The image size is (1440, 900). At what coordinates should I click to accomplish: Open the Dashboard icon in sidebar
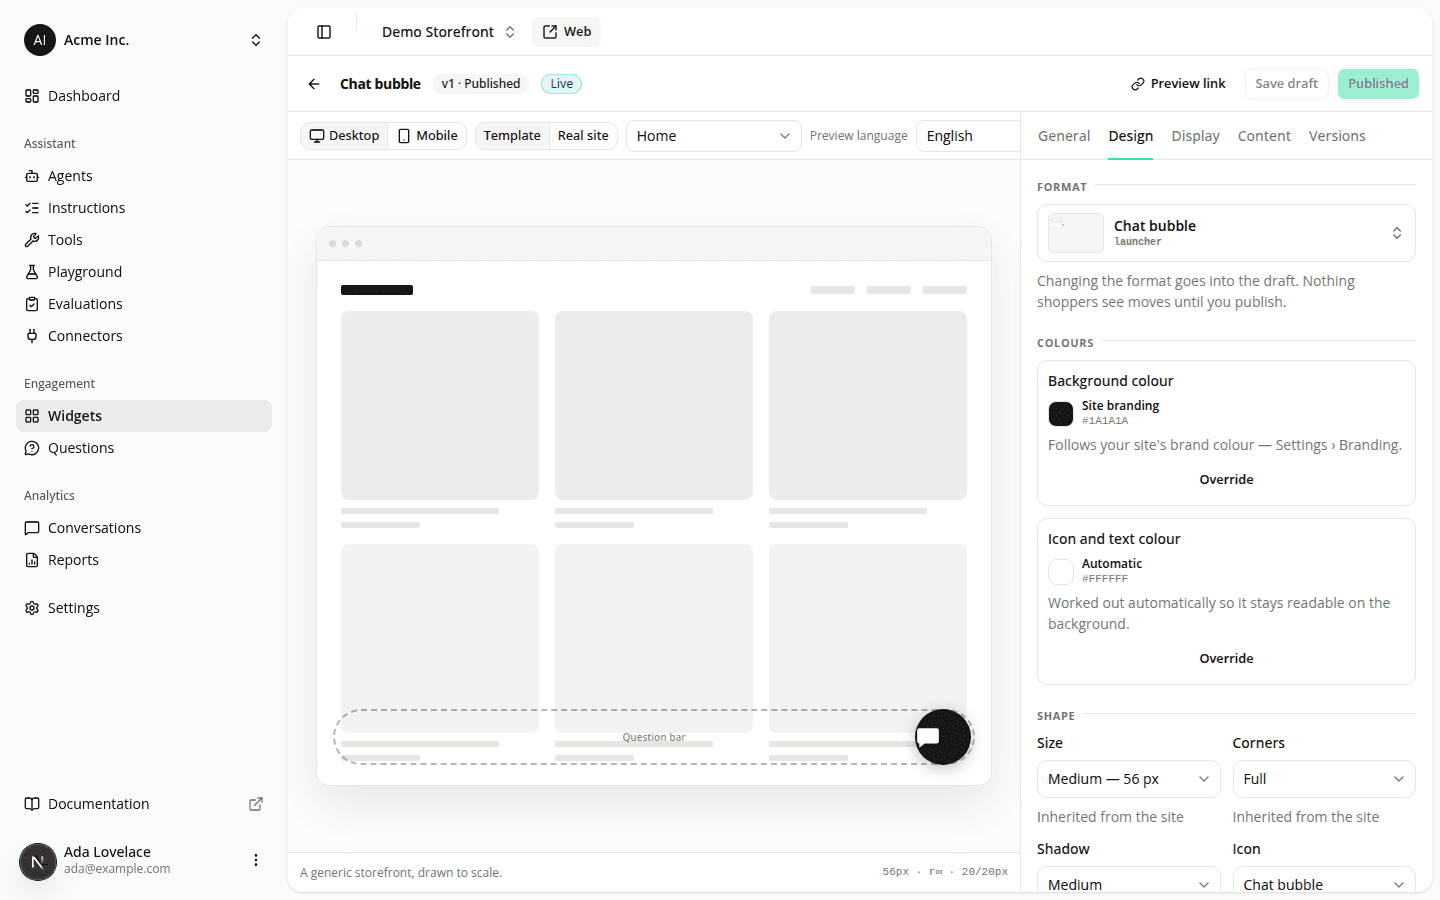point(32,96)
